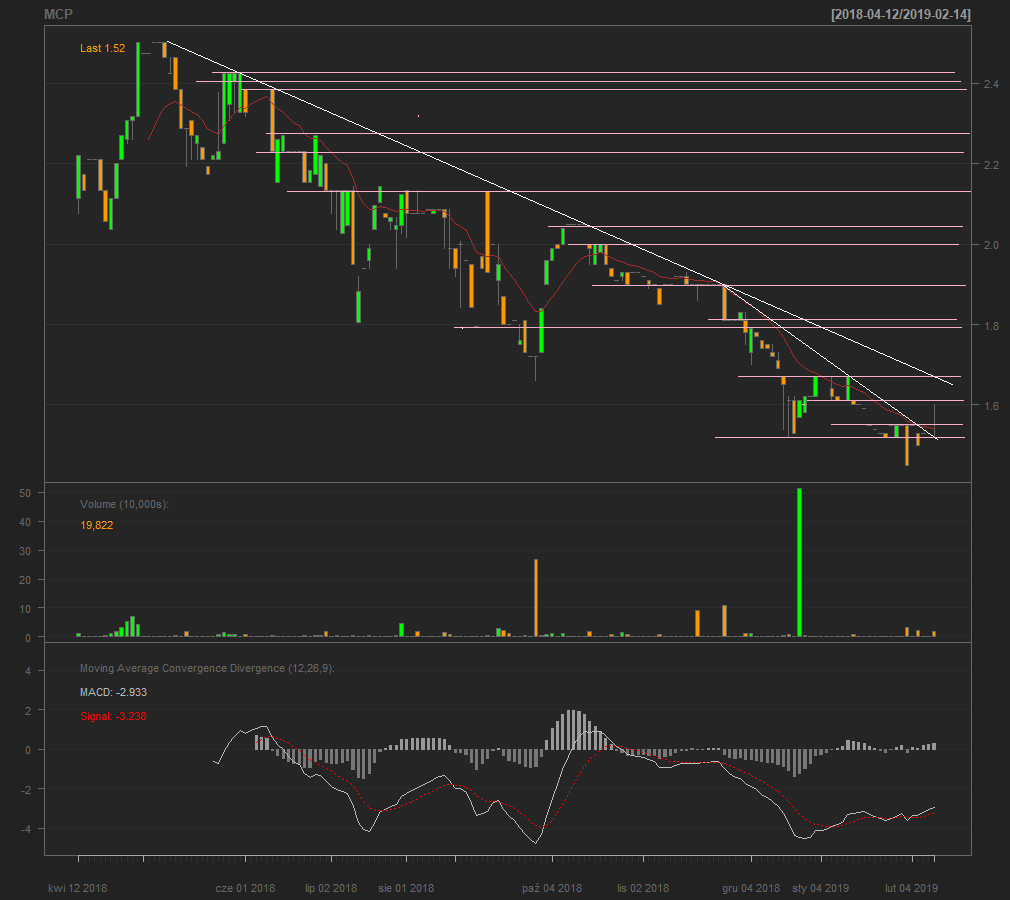Viewport: 1010px width, 900px height.
Task: Click the 2.4 price axis label
Action: [x=991, y=84]
